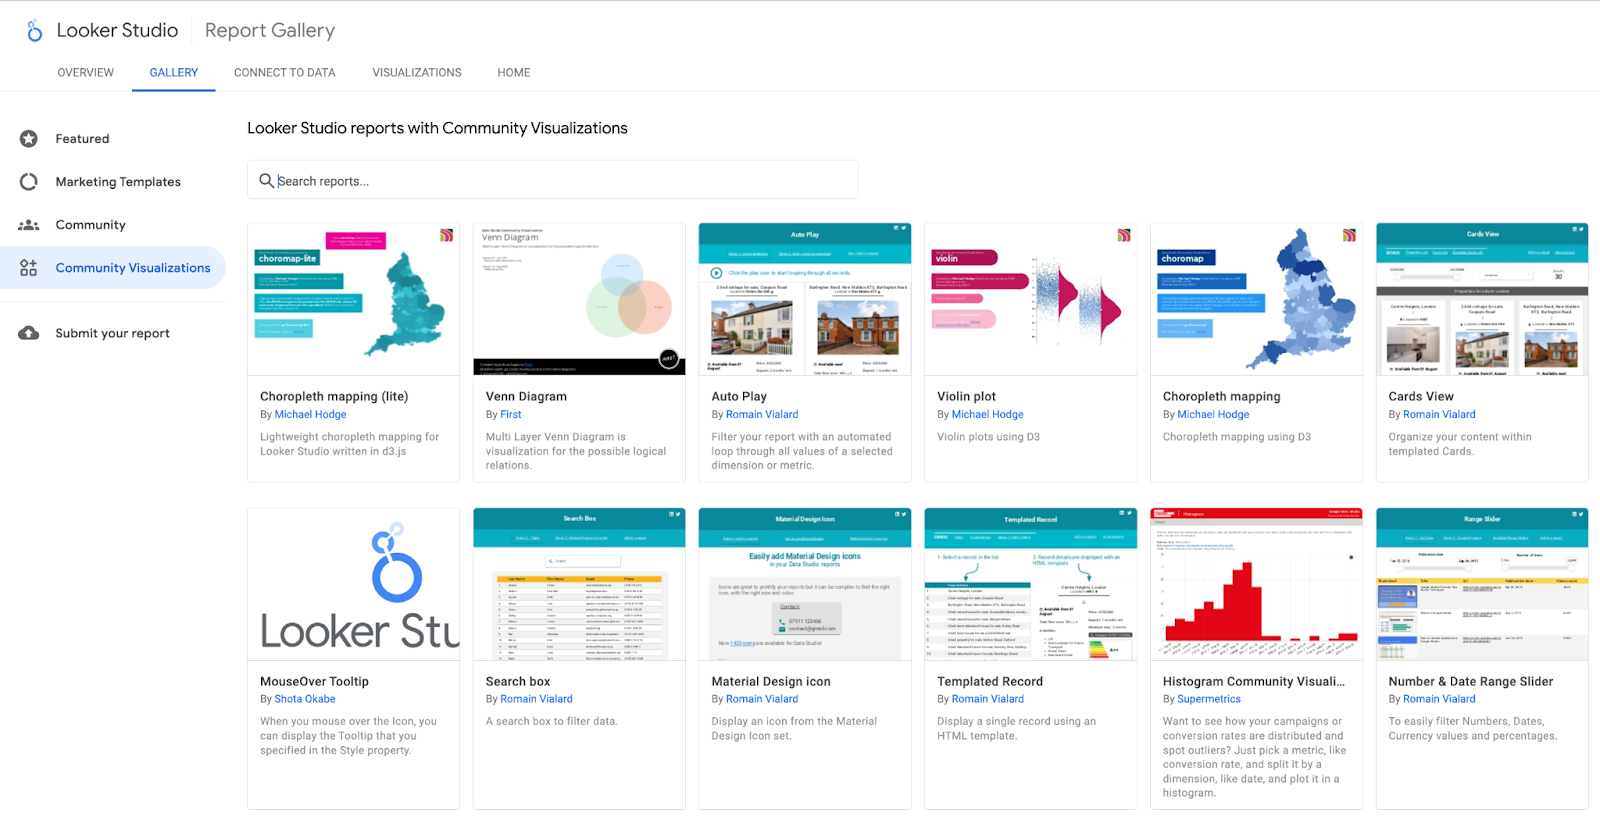Switch to the Visualizations tab
This screenshot has height=824, width=1600.
417,73
